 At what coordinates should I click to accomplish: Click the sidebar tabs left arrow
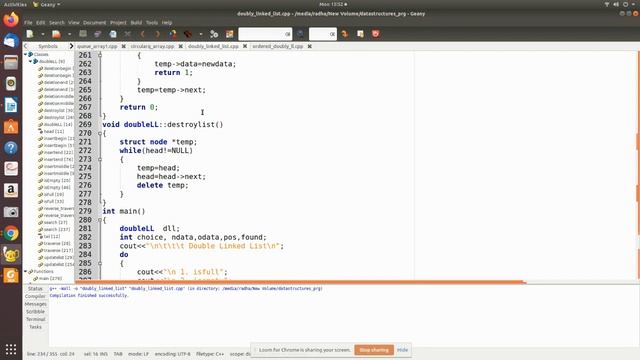26,47
